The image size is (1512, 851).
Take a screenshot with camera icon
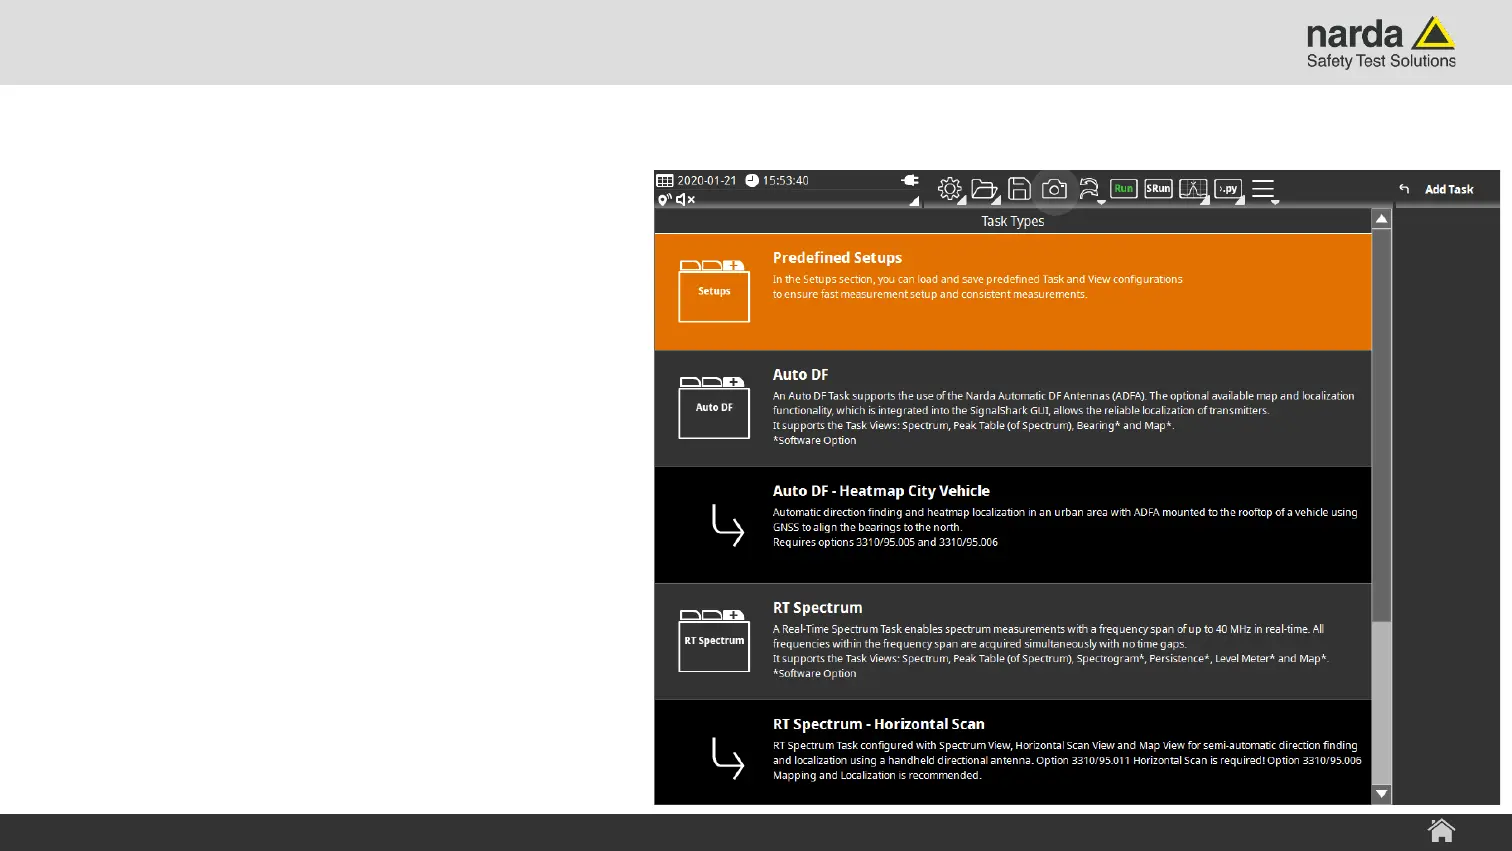(x=1054, y=189)
